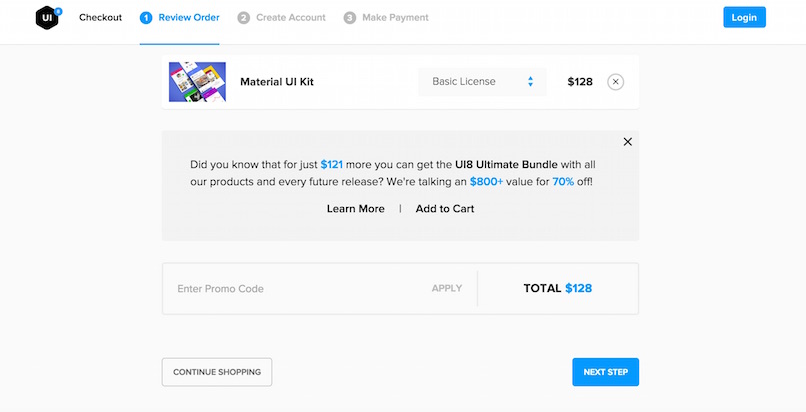Remove Material UI Kit from cart

(x=615, y=82)
